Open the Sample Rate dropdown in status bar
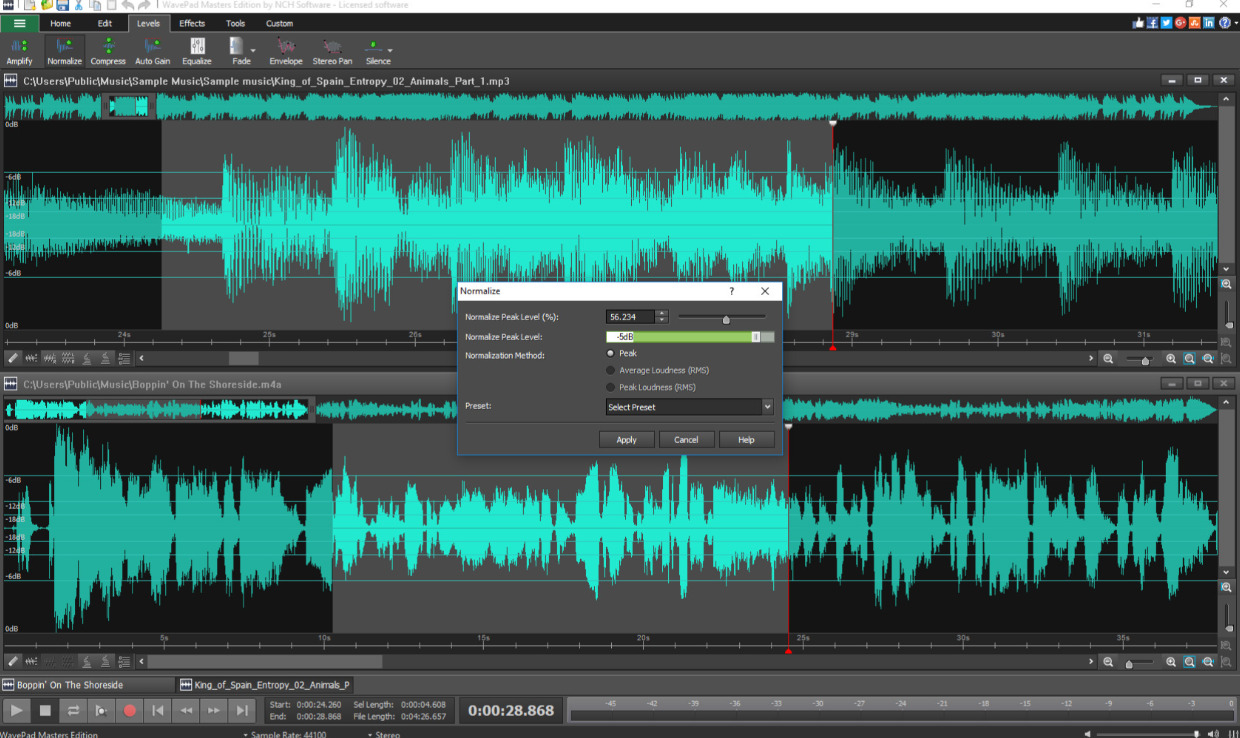 coord(286,734)
